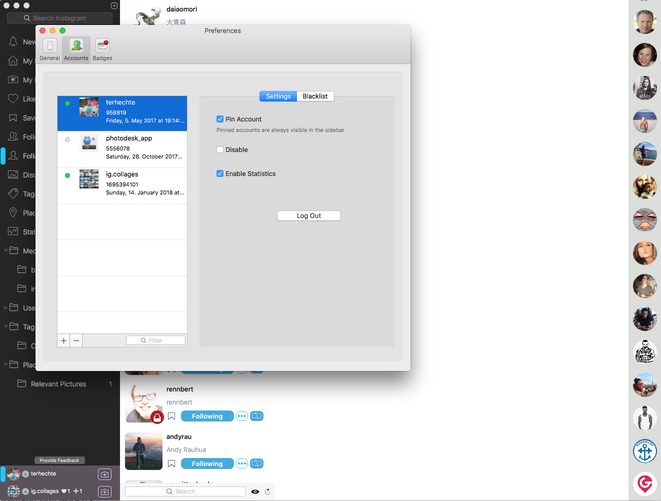Switch to the Blacklist tab

pos(315,96)
